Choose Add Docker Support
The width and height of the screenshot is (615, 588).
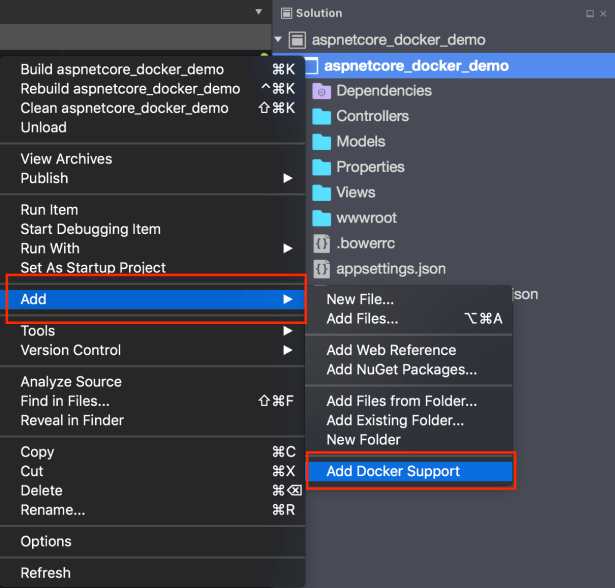[x=393, y=471]
